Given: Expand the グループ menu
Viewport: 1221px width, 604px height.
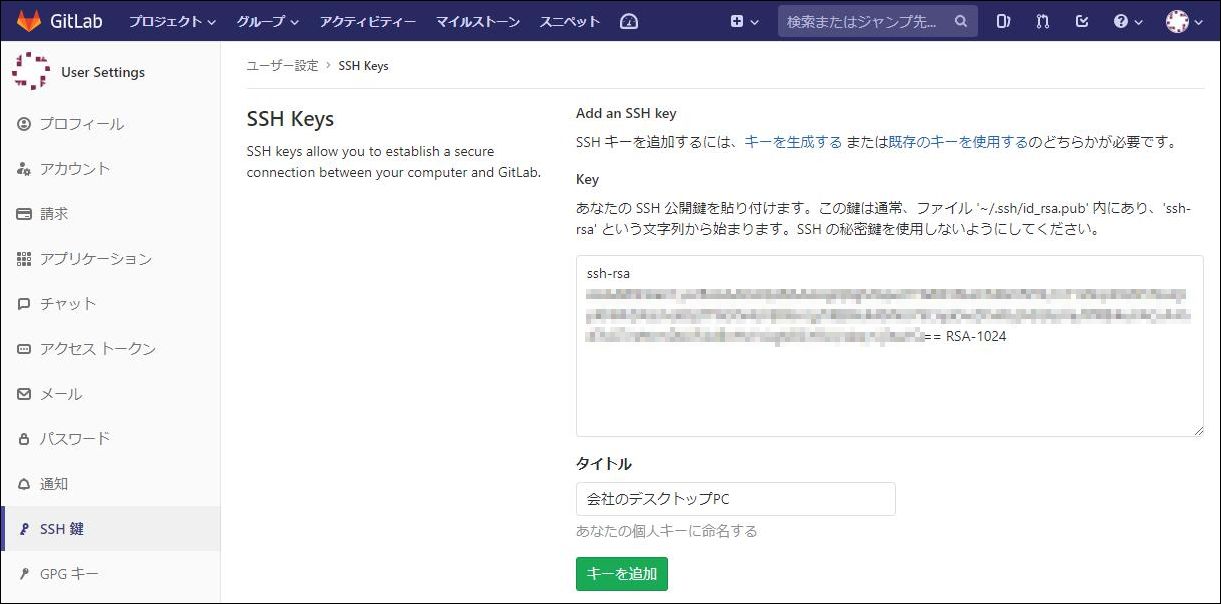Looking at the screenshot, I should (267, 21).
